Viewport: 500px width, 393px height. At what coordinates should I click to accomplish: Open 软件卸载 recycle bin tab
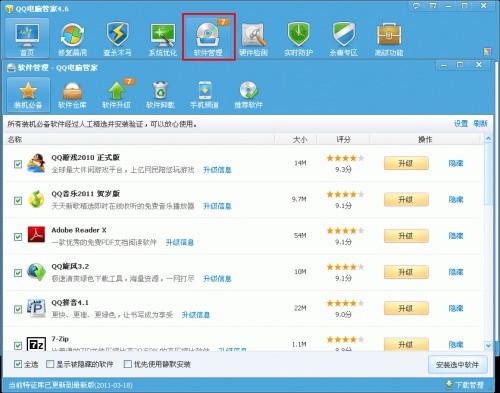(x=160, y=95)
